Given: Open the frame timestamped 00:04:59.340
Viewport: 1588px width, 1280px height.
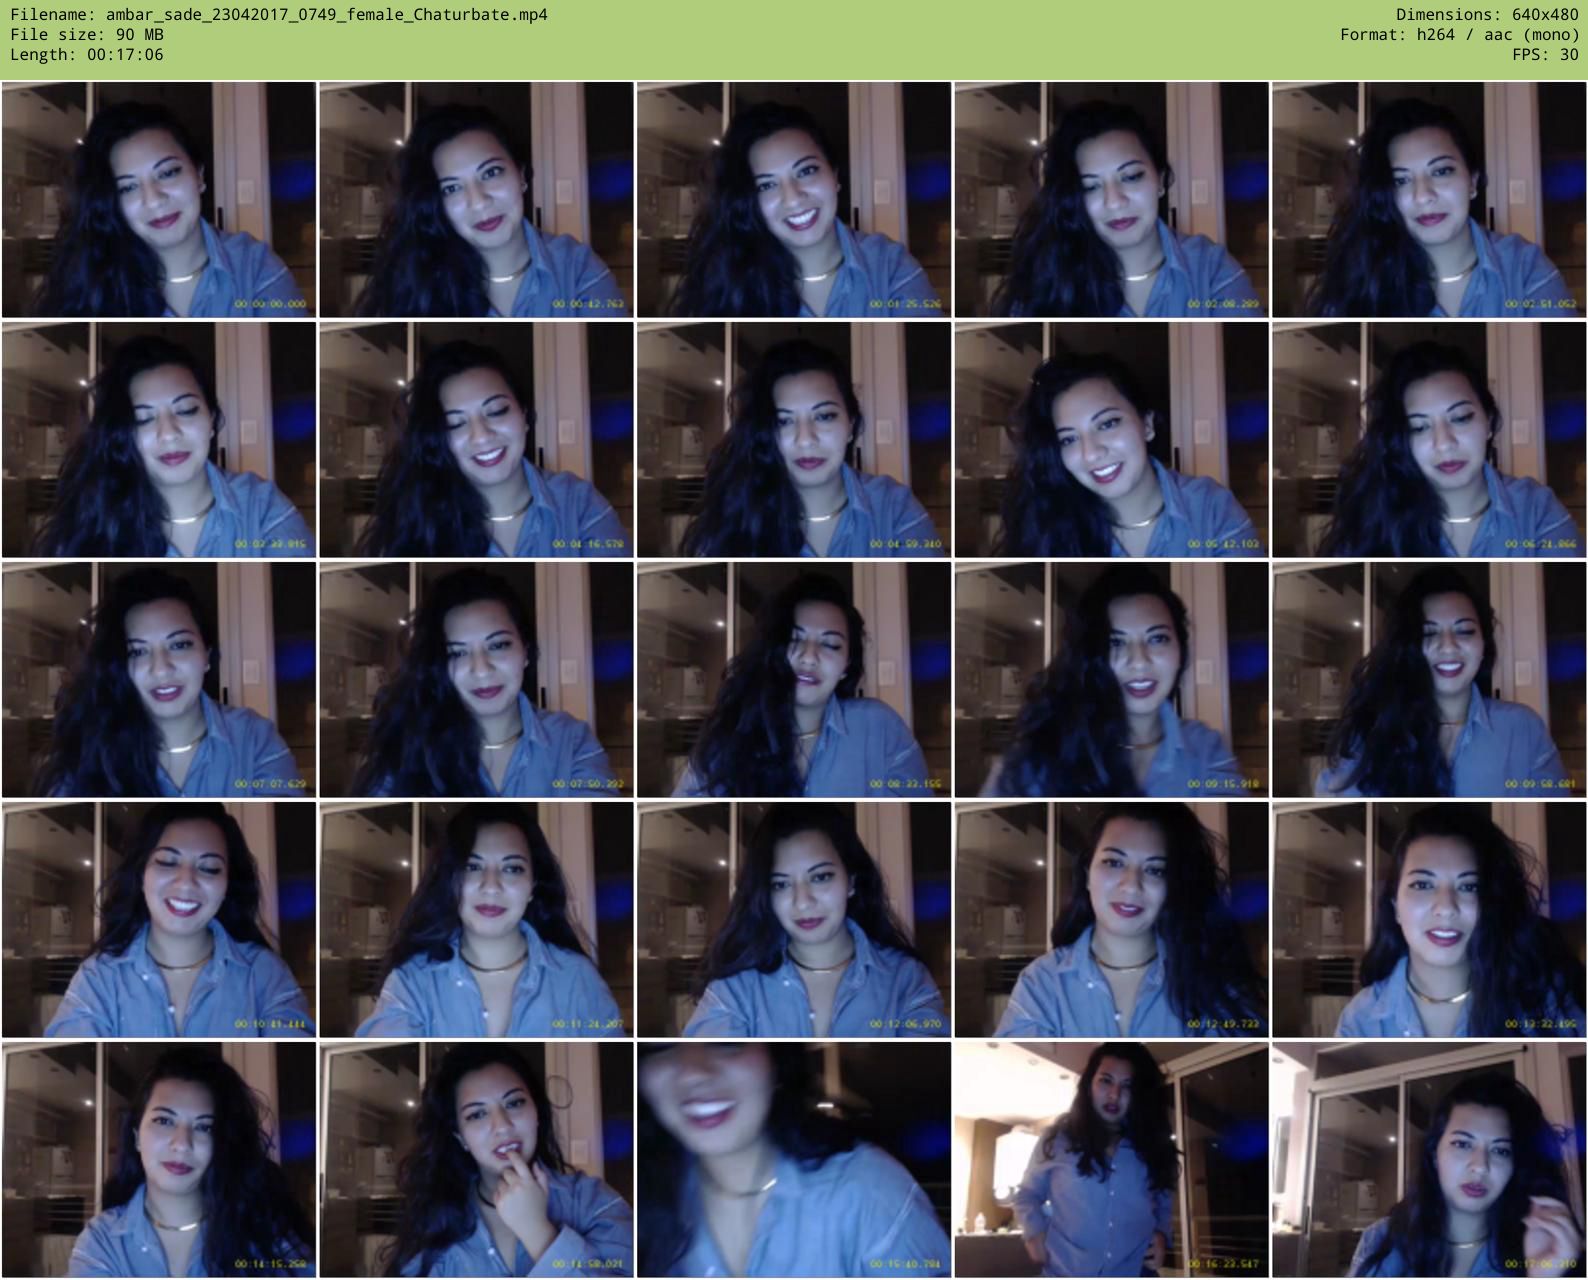Looking at the screenshot, I should point(794,440).
